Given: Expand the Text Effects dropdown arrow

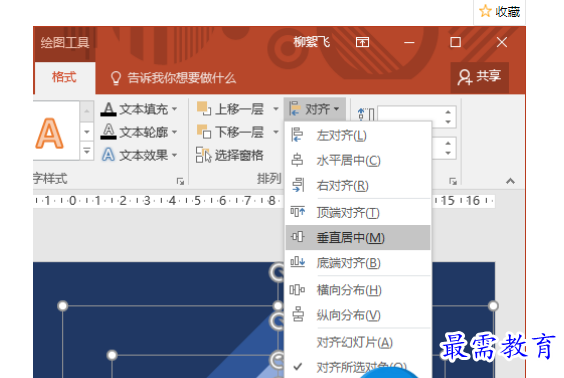Looking at the screenshot, I should coord(174,155).
